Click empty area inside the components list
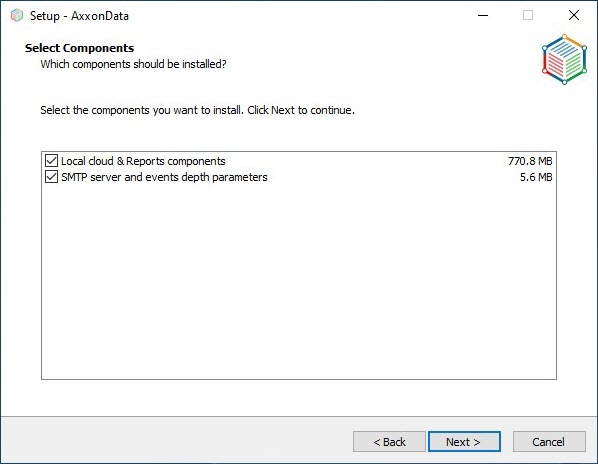Image resolution: width=598 pixels, height=464 pixels. click(299, 282)
